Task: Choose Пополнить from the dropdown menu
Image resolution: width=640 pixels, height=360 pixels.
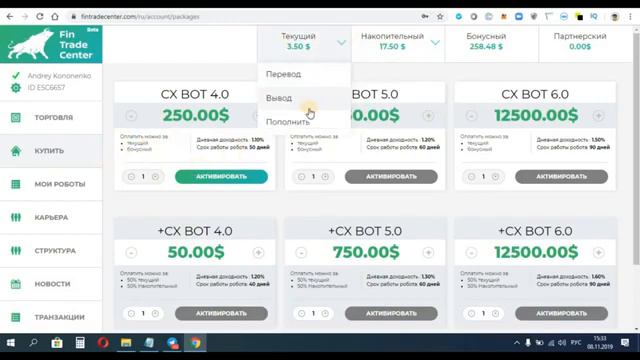Action: point(304,122)
